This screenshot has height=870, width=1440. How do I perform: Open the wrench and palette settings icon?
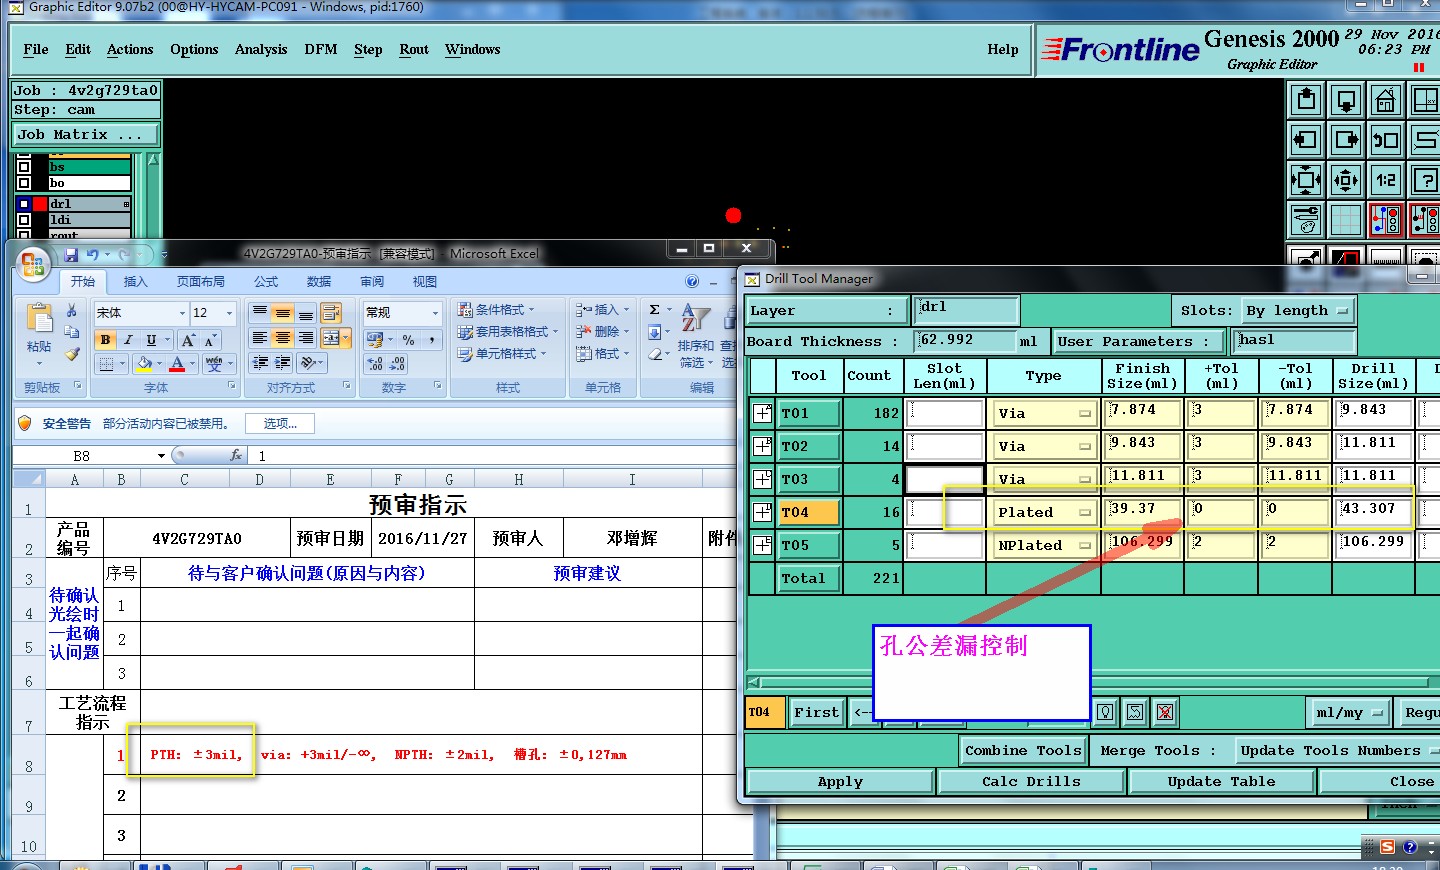1306,220
